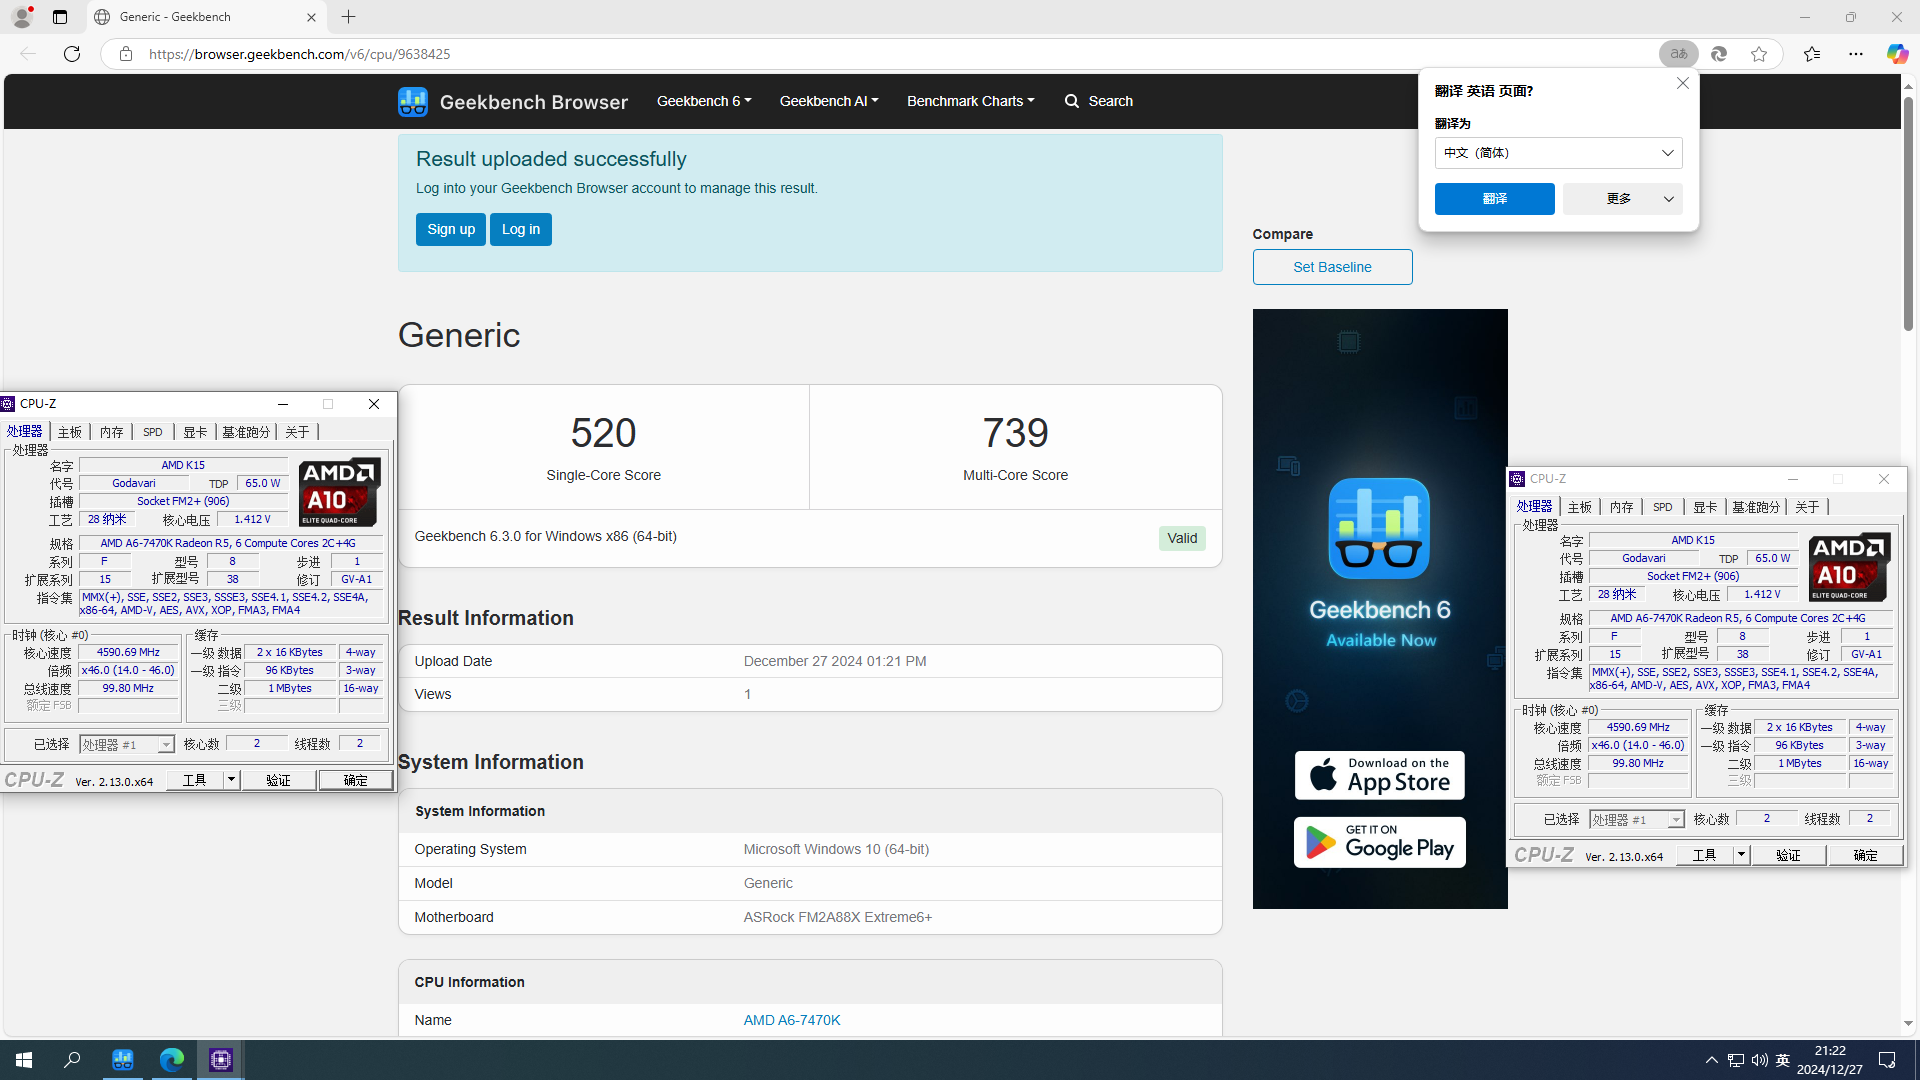Click the 英 input method indicator
This screenshot has height=1080, width=1920.
pyautogui.click(x=1783, y=1060)
